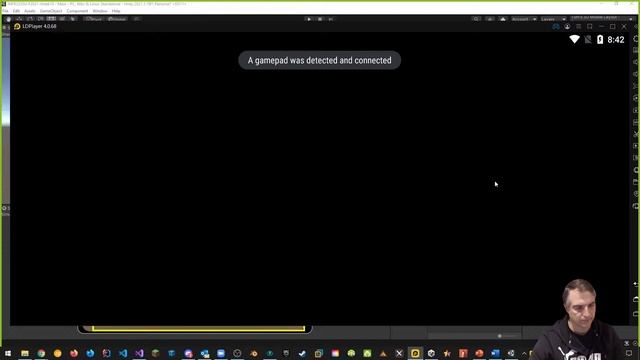Open Unity's Layers dropdown
Viewport: 640px width, 360px height.
[553, 19]
